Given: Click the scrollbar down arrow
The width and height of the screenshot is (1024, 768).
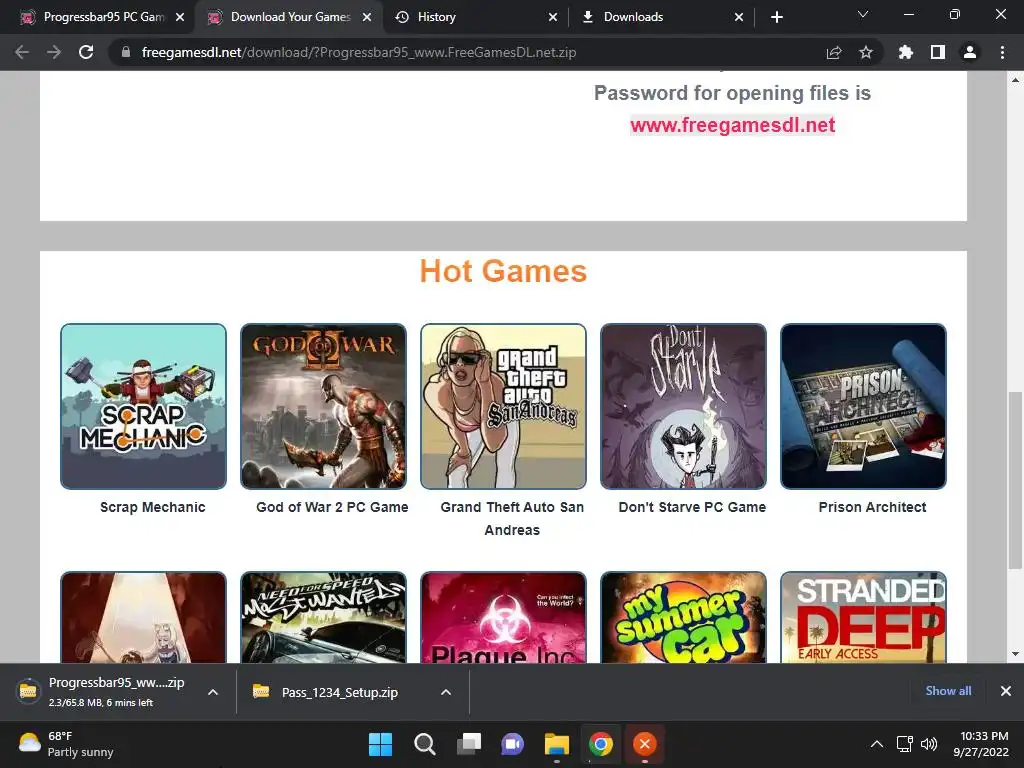Looking at the screenshot, I should click(1015, 654).
